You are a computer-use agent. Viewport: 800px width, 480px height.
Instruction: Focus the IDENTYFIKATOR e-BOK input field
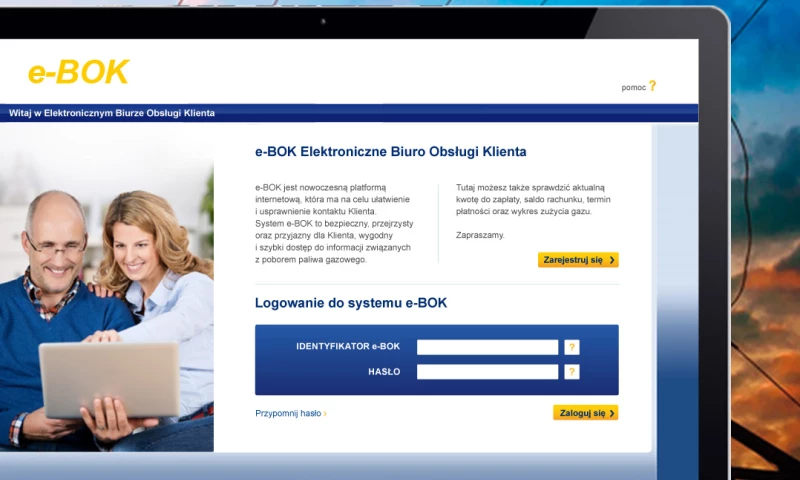pyautogui.click(x=487, y=347)
